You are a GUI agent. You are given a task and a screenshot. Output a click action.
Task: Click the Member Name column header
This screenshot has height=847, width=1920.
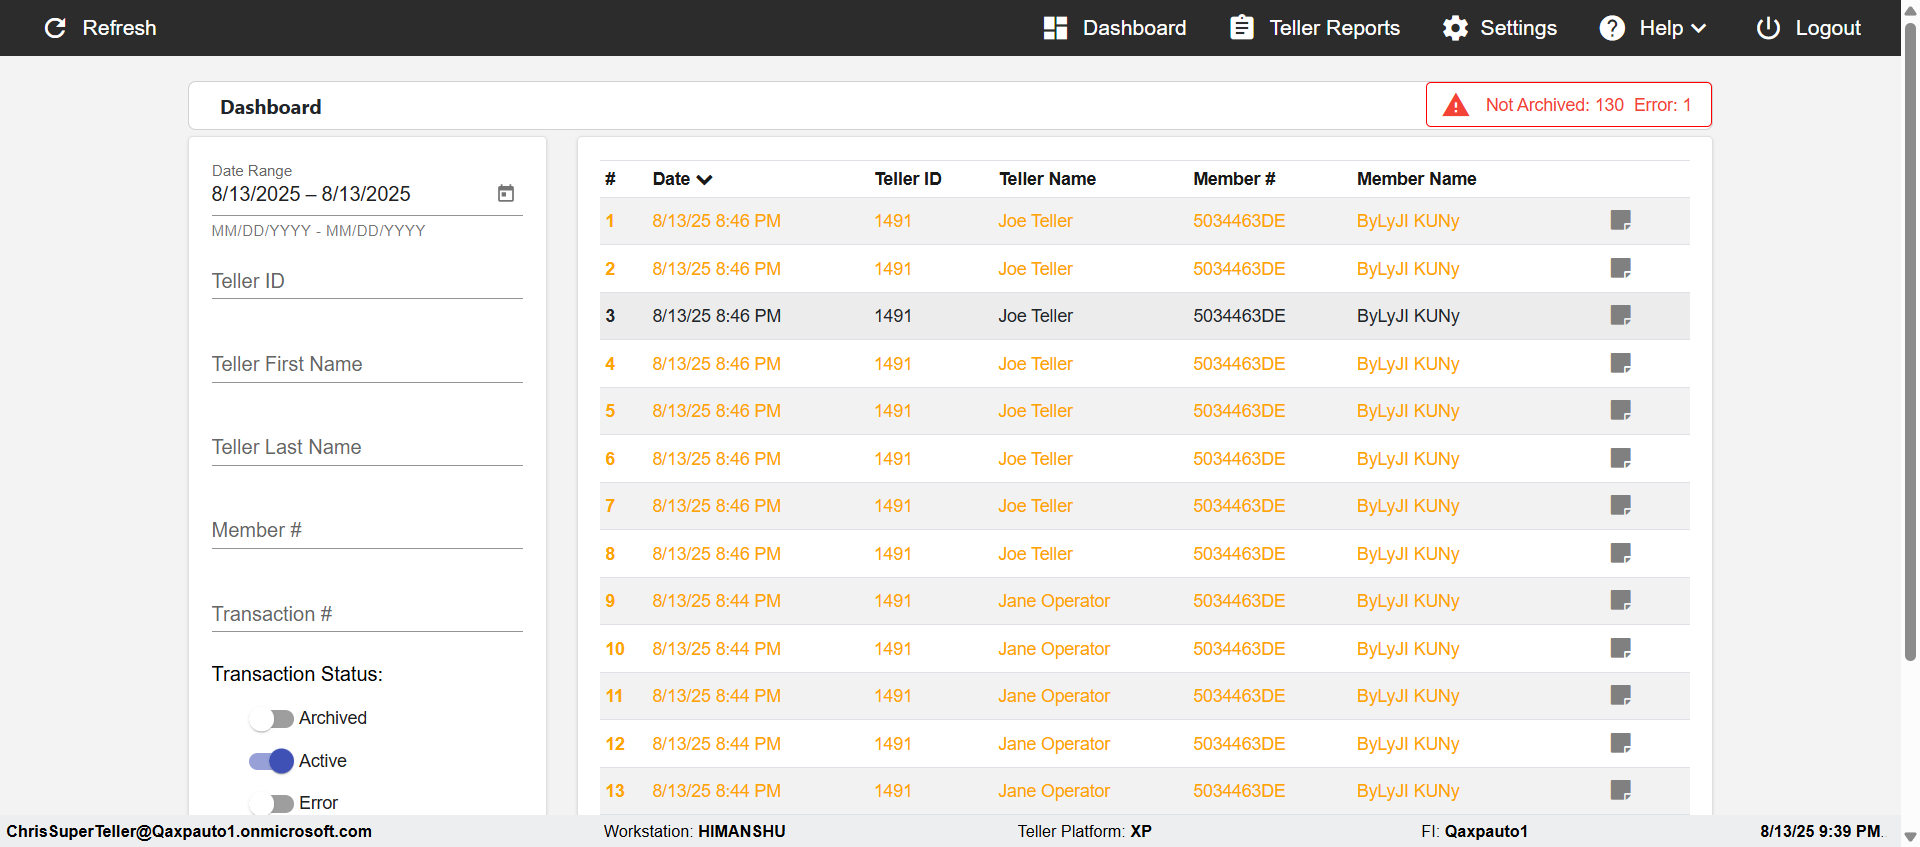click(x=1416, y=179)
